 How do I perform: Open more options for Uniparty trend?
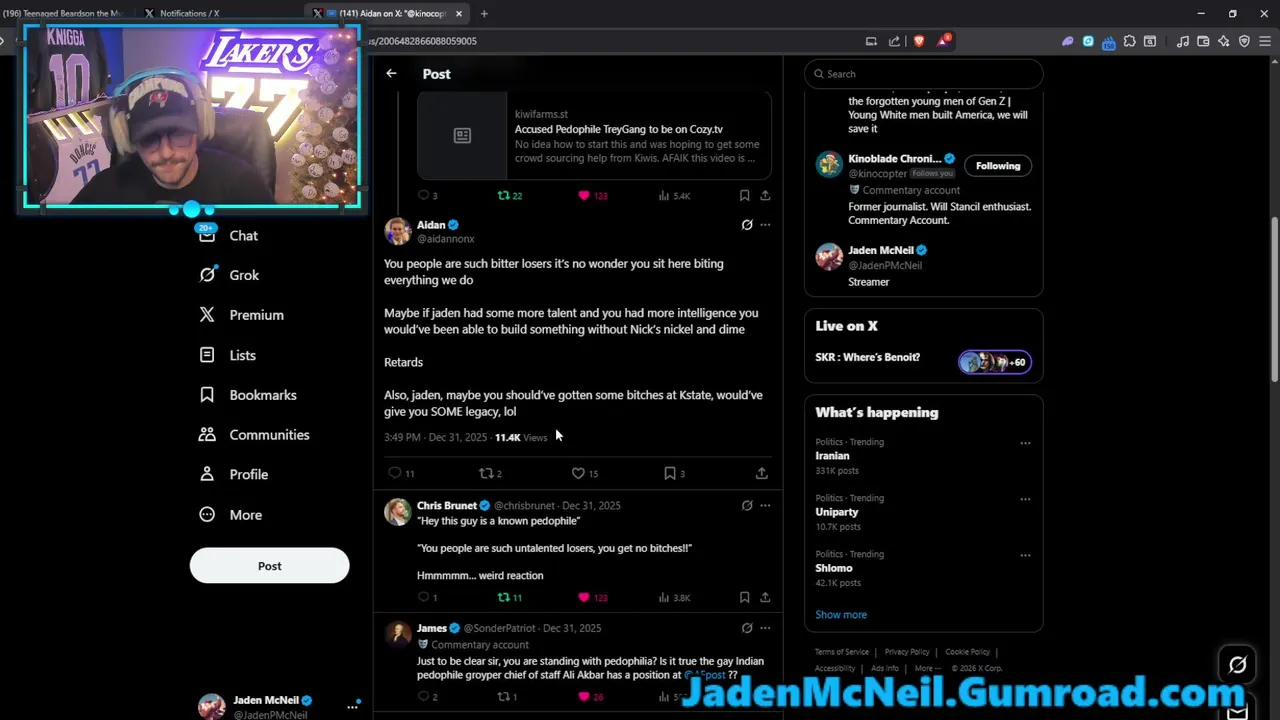coord(1025,498)
